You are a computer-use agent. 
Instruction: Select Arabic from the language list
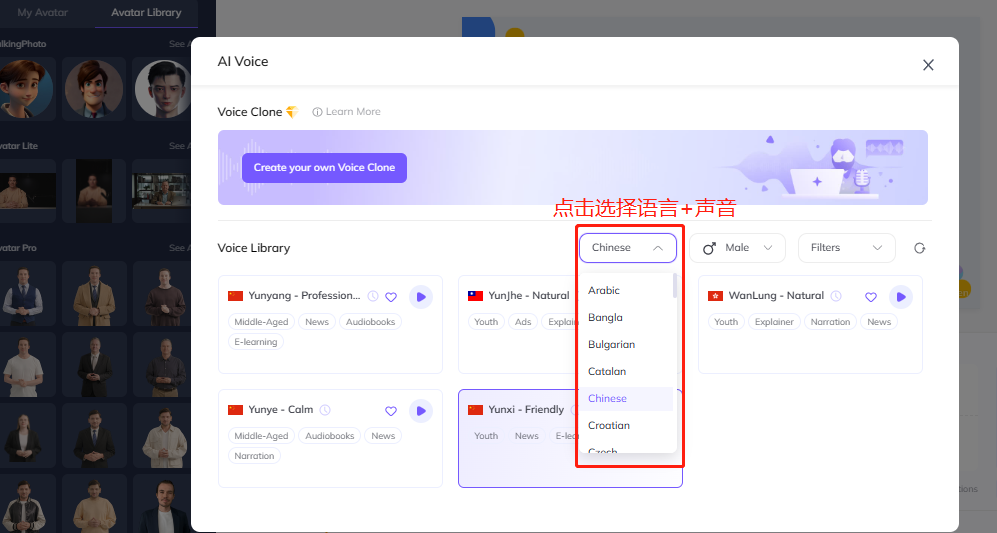tap(604, 290)
